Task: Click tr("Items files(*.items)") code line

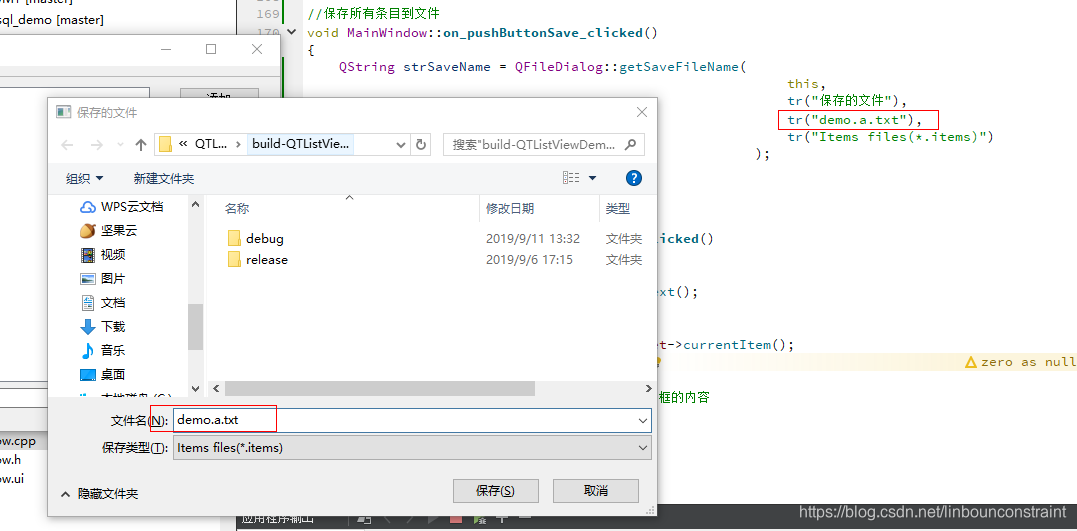Action: click(891, 137)
